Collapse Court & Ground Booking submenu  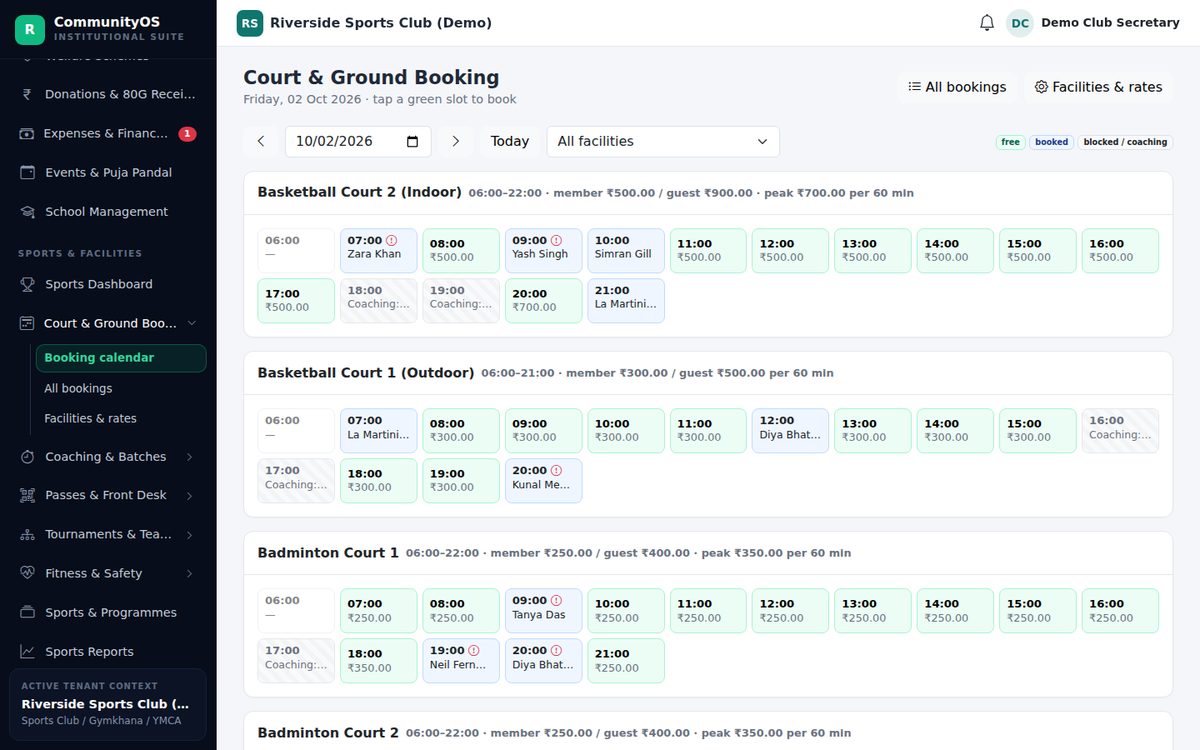[192, 323]
